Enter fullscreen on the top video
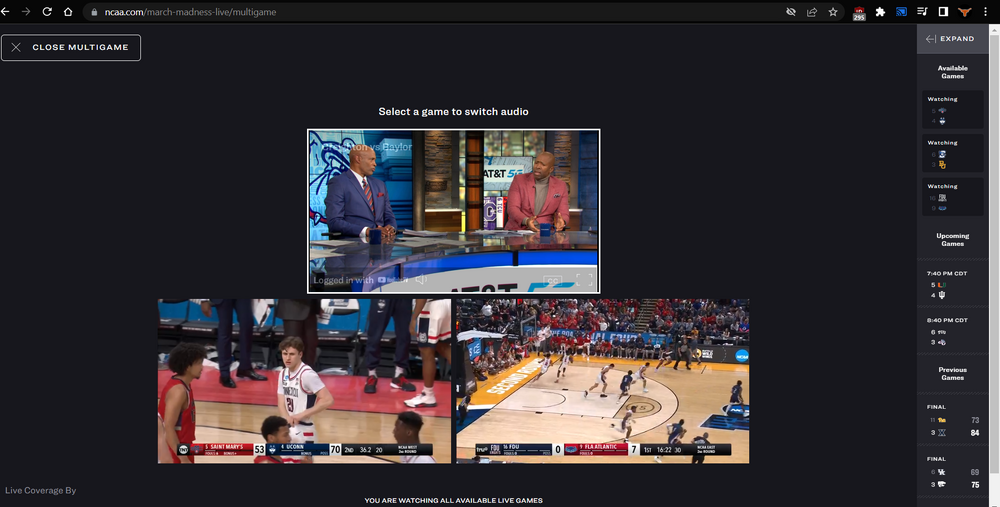 coord(585,281)
